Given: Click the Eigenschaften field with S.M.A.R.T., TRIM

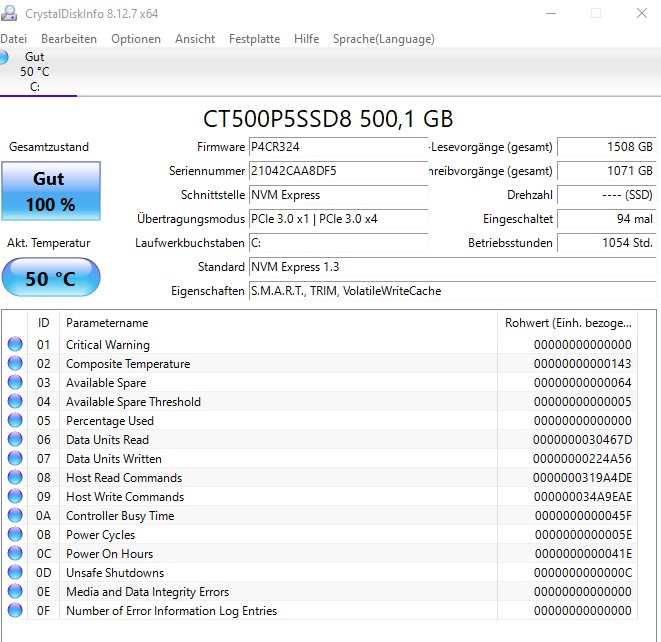Looking at the screenshot, I should tap(452, 291).
